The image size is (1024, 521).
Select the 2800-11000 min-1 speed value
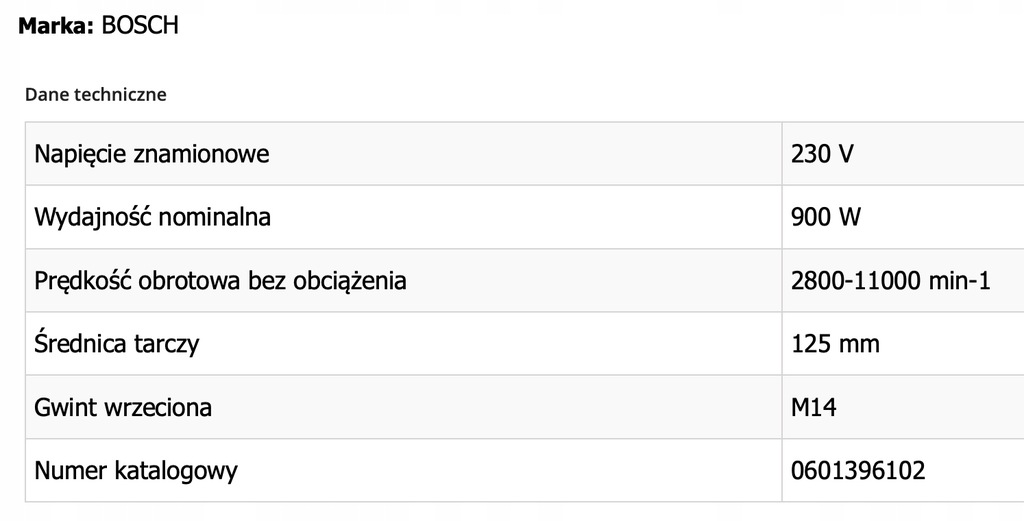point(890,281)
